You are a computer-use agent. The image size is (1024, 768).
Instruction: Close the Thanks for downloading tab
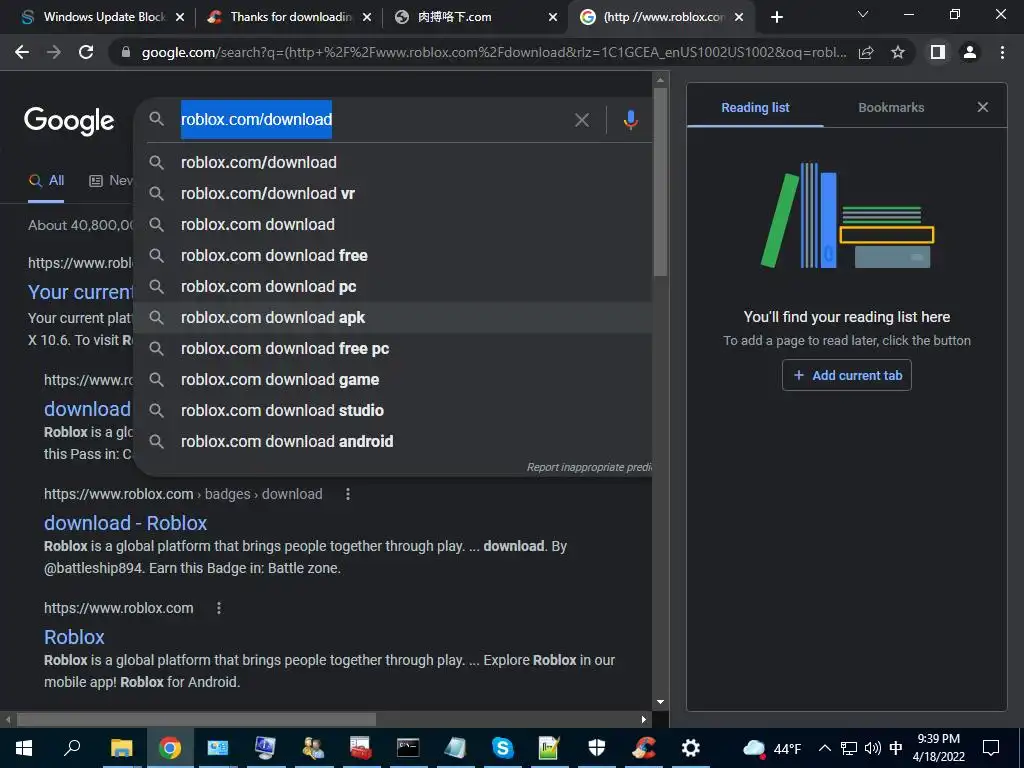367,17
